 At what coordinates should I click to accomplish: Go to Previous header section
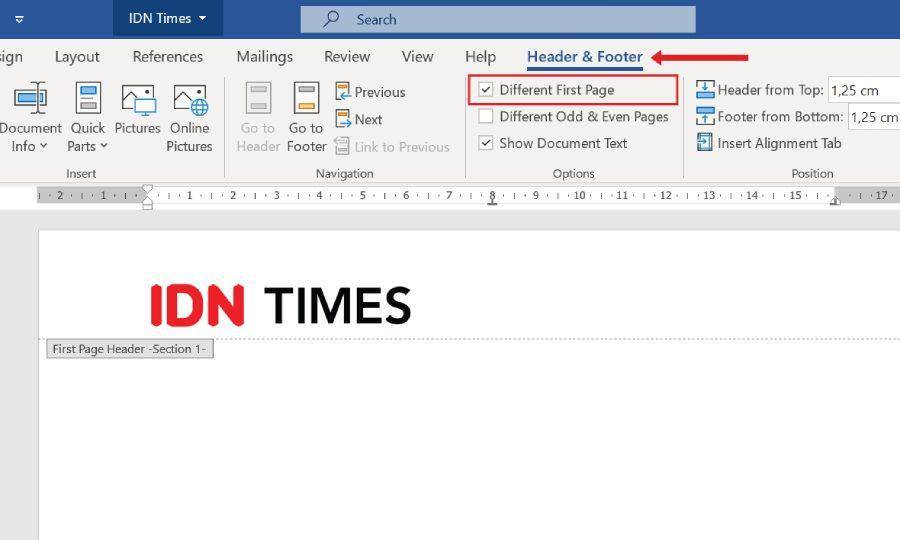pyautogui.click(x=370, y=92)
